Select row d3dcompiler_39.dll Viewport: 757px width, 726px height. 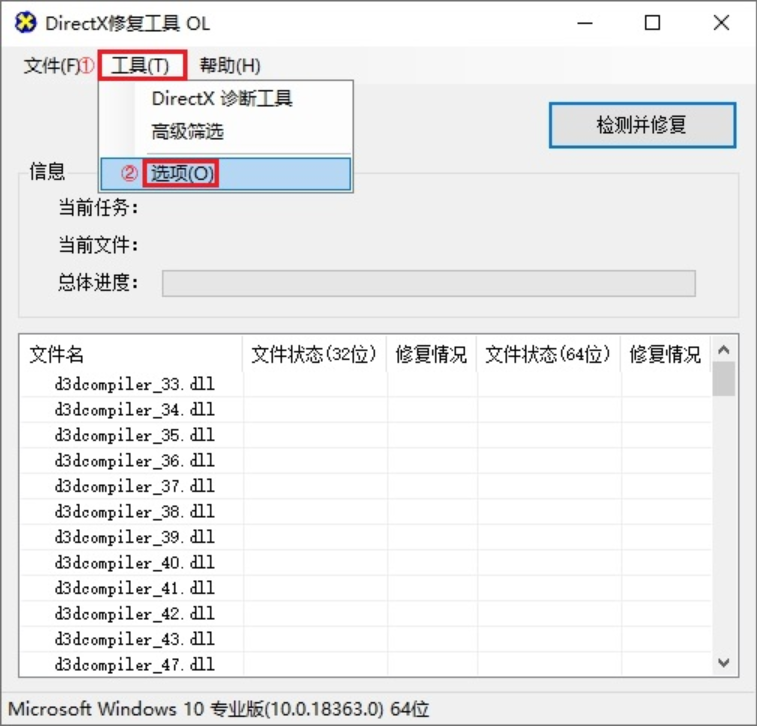(x=366, y=537)
